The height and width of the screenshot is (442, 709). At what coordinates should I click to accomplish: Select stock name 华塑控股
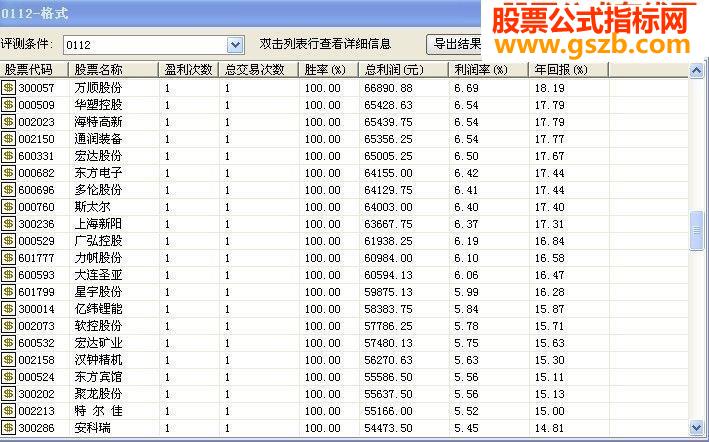(98, 105)
